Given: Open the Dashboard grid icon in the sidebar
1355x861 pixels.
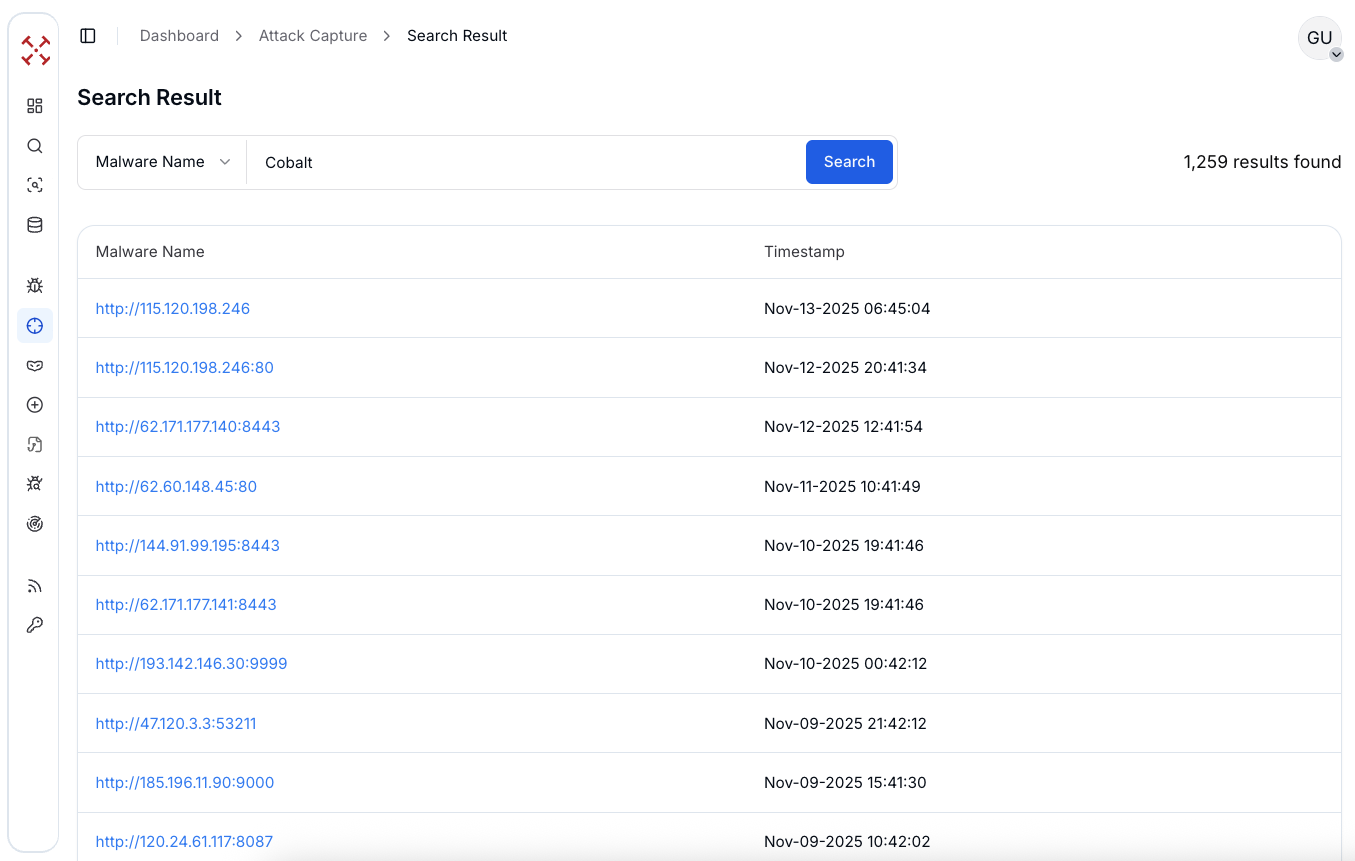Looking at the screenshot, I should [x=34, y=105].
